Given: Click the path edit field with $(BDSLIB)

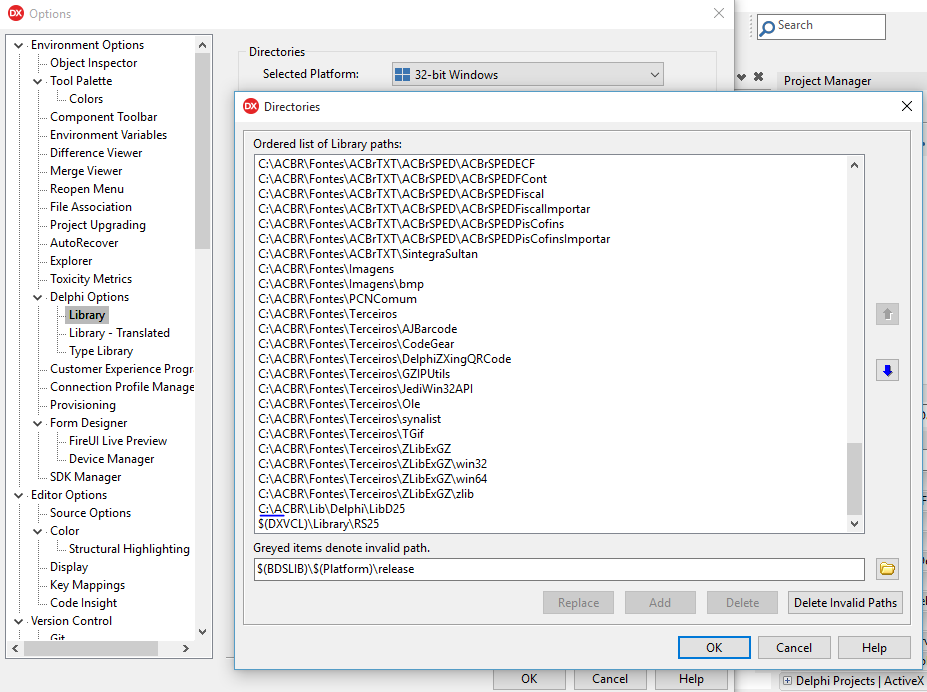Looking at the screenshot, I should tap(559, 569).
